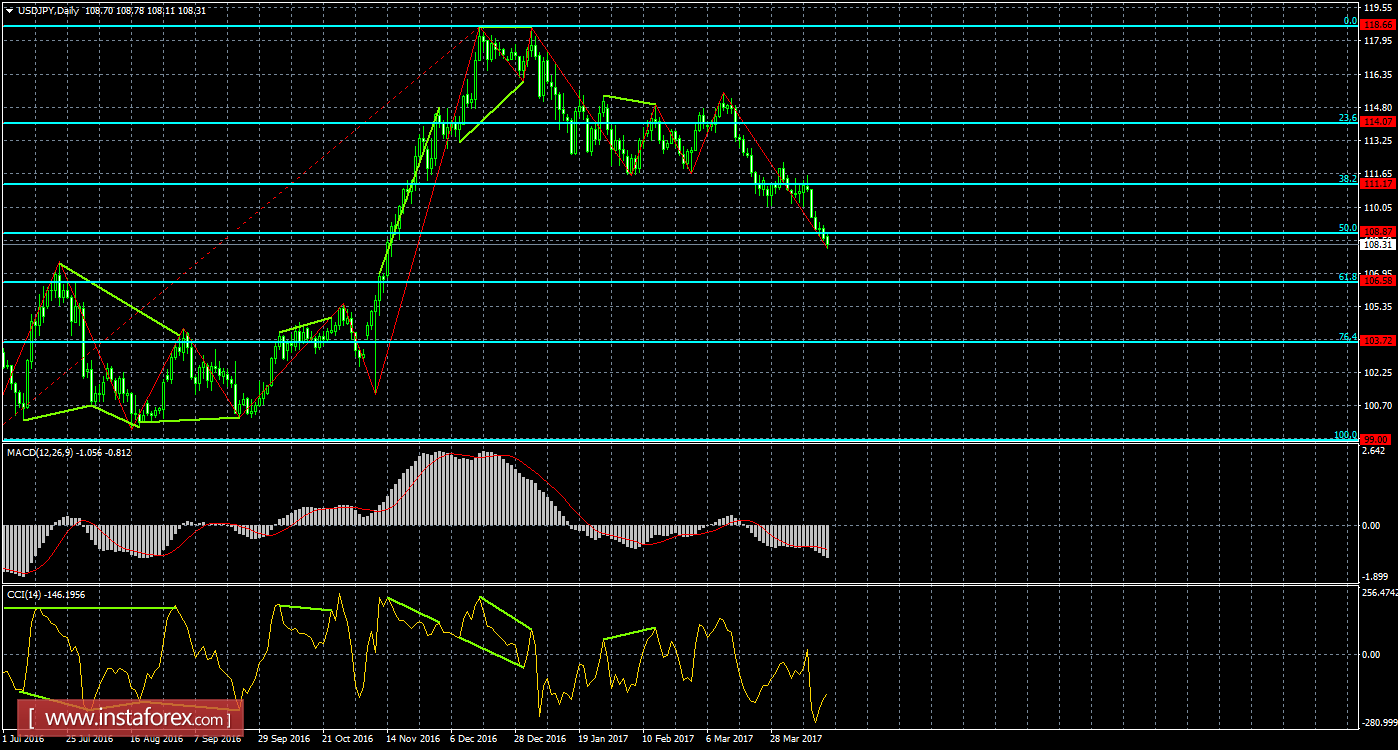Select the 111.17 red price tag
This screenshot has width=1398, height=750.
tap(1378, 184)
